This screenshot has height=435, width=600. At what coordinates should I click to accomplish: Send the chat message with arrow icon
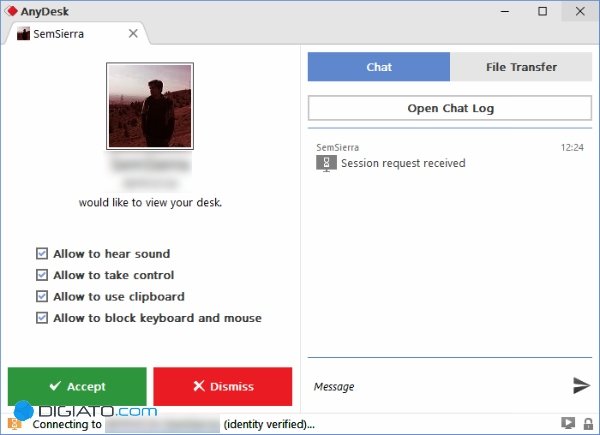581,385
